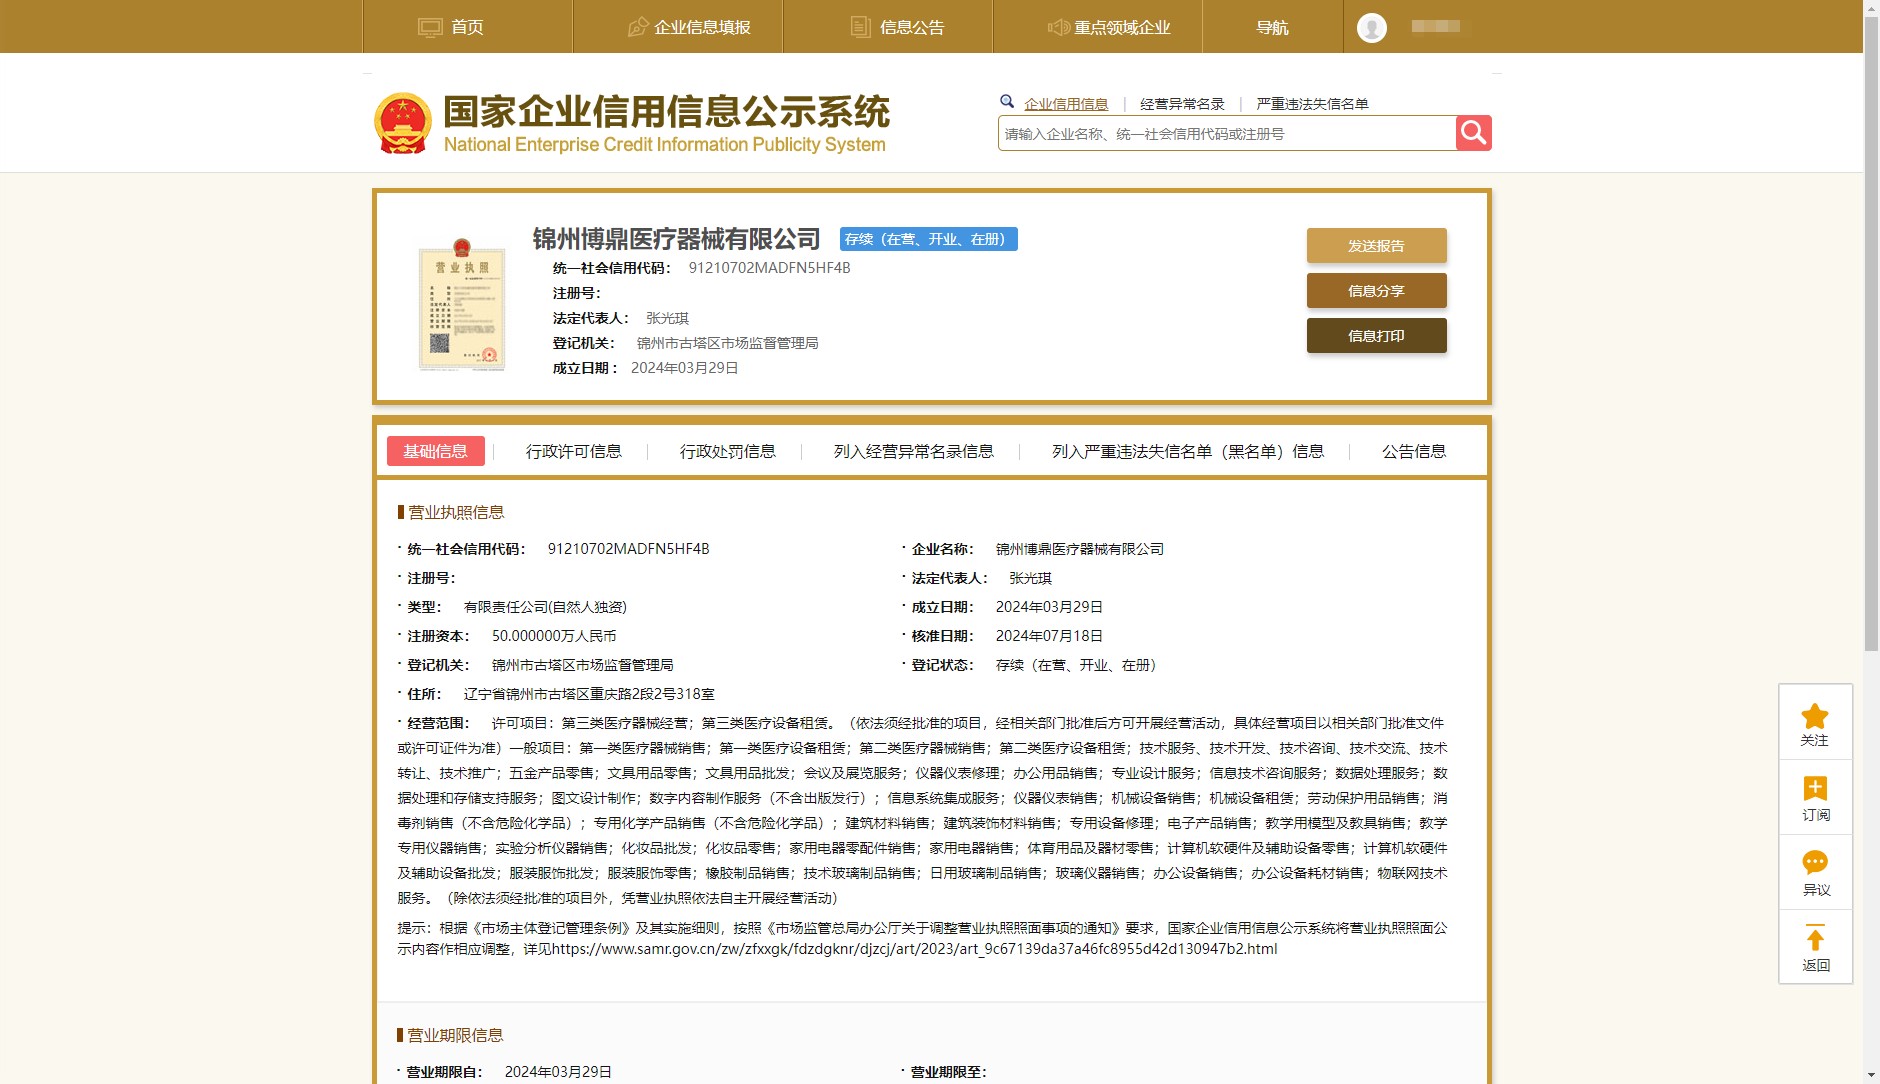Switch to the 列入经营异常名录信息 tab
Screen dimensions: 1880x1084
tap(914, 451)
